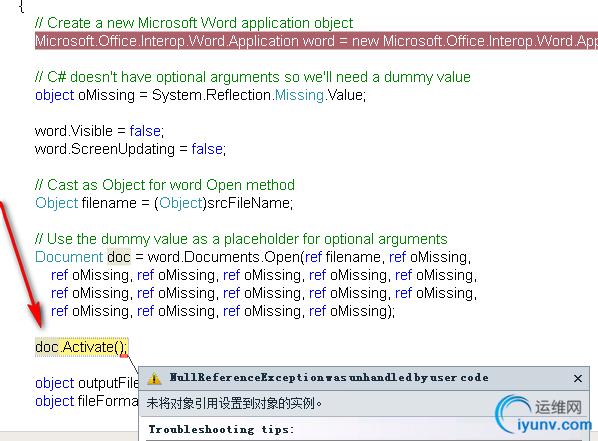Click comment 'Create a new Microsoft Word application object'

click(194, 23)
